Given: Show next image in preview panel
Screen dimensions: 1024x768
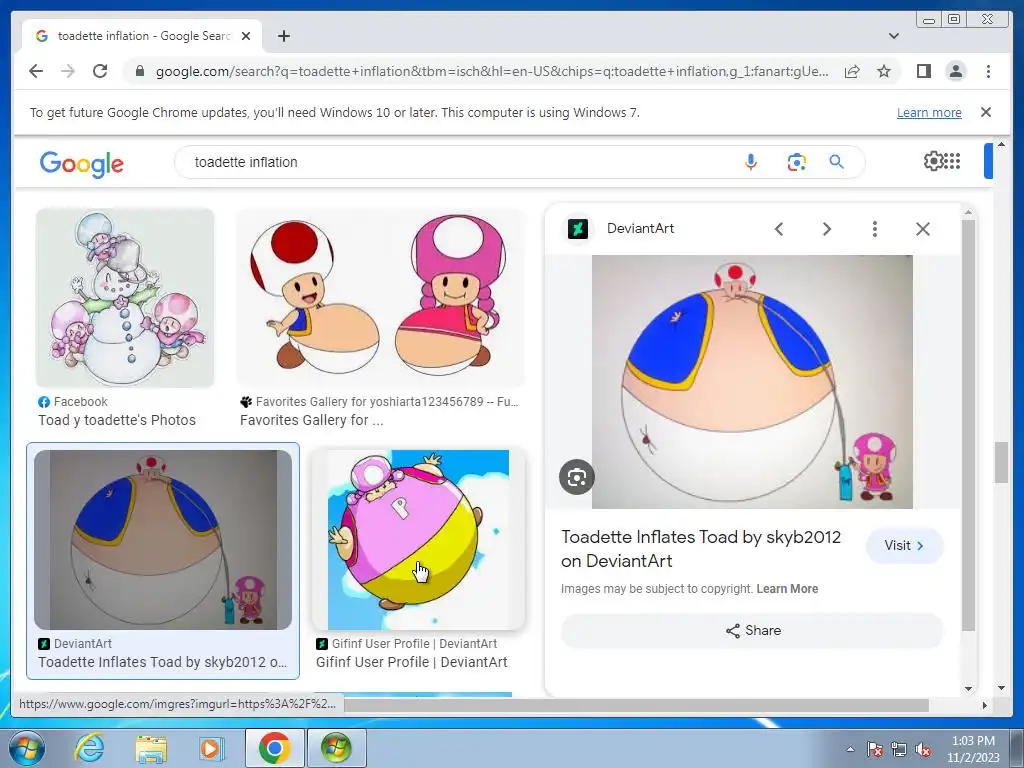Looking at the screenshot, I should click(827, 229).
